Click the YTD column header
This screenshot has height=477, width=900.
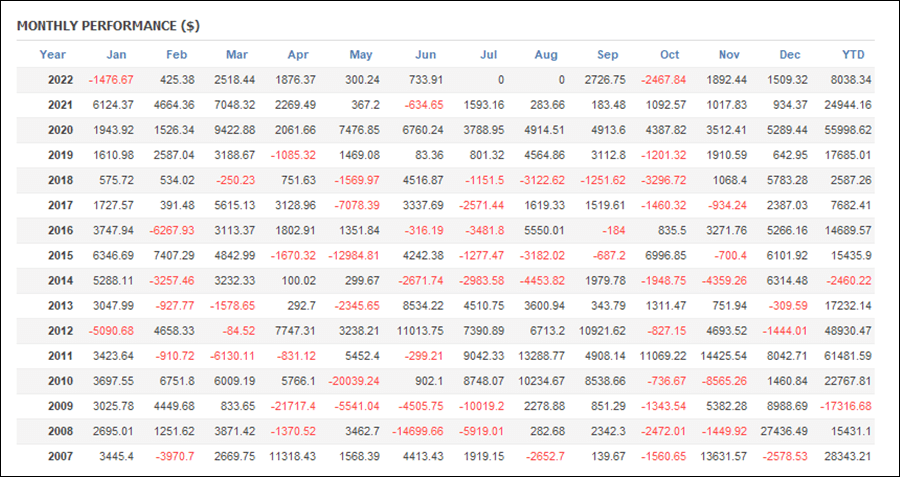(854, 55)
